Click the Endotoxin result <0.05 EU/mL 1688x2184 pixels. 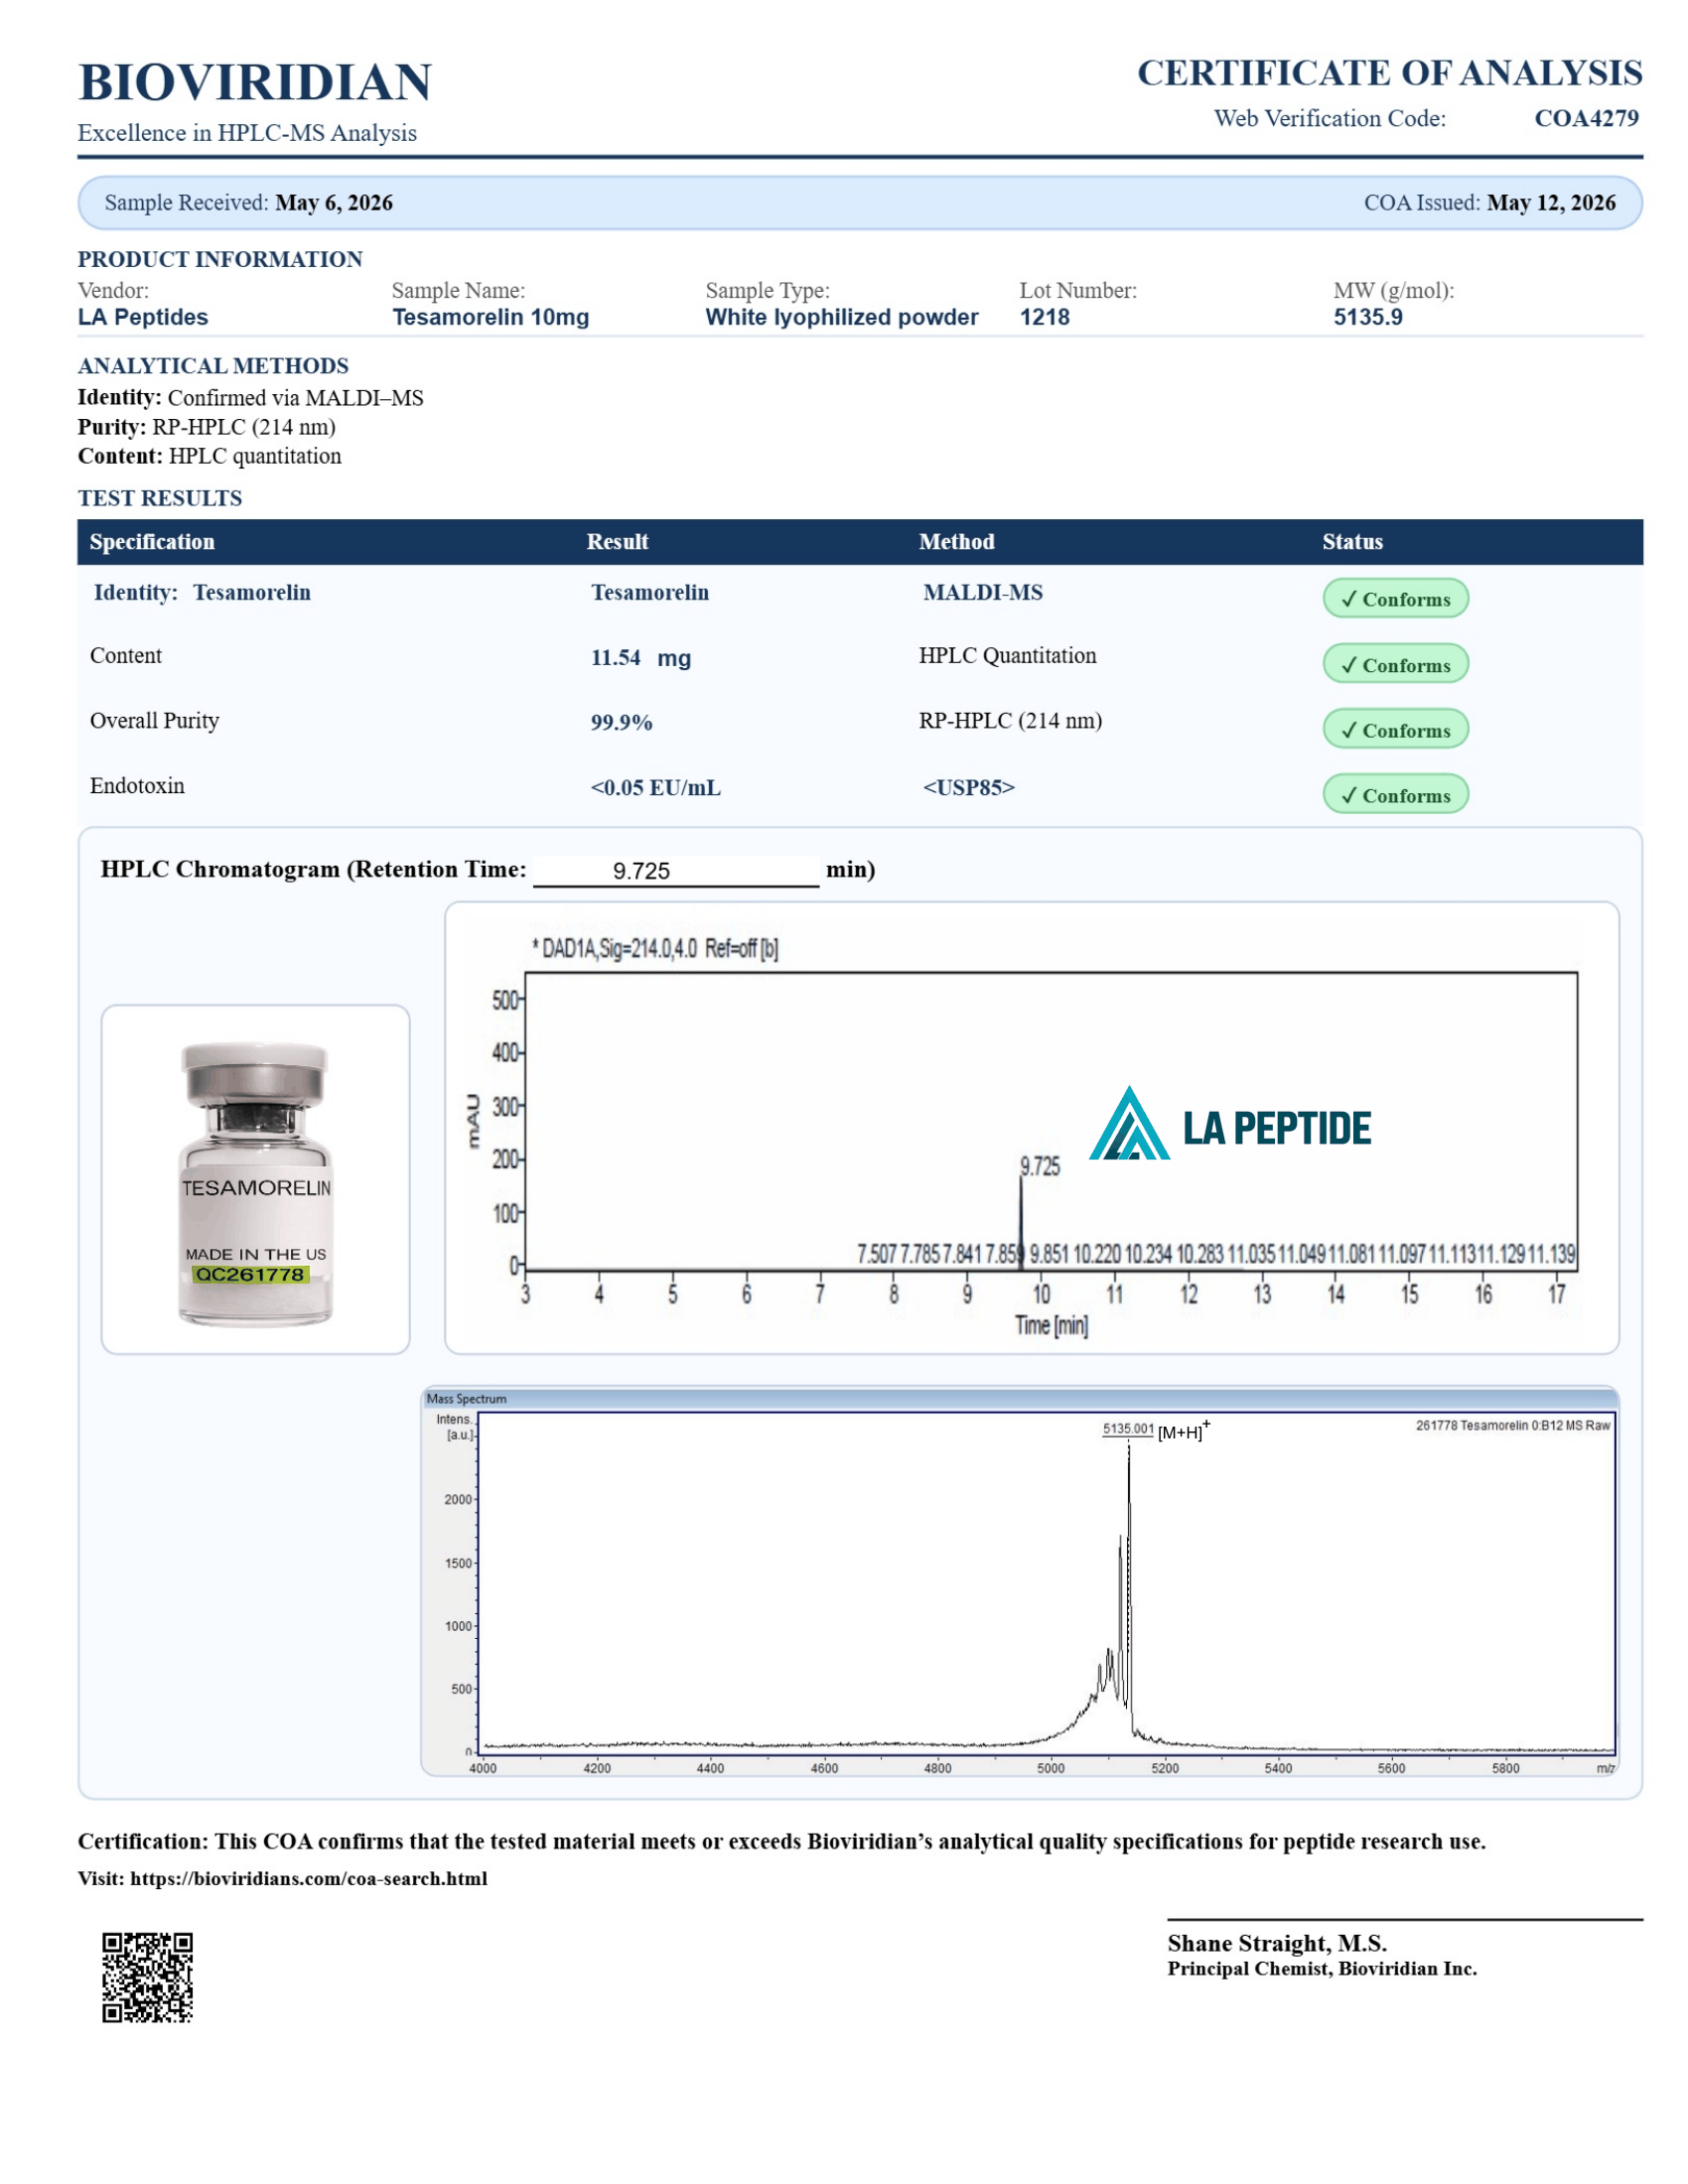click(655, 788)
